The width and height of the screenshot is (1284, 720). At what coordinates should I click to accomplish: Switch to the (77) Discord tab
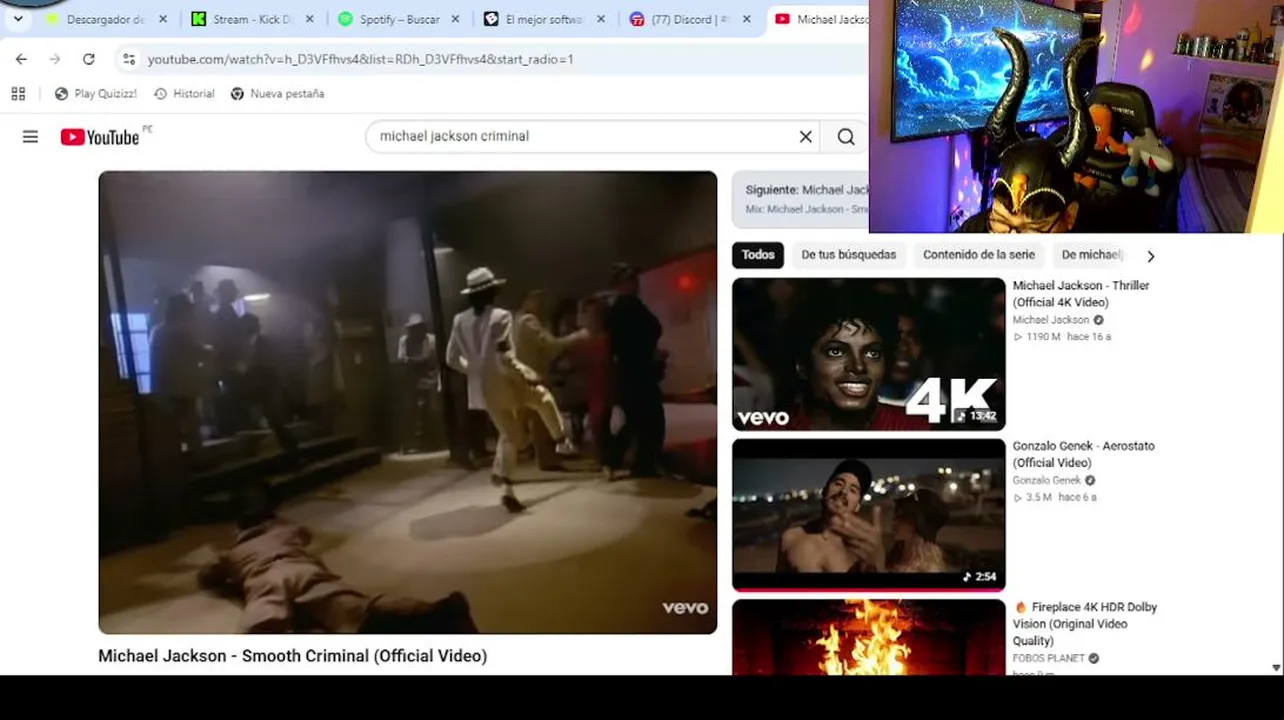pos(680,19)
